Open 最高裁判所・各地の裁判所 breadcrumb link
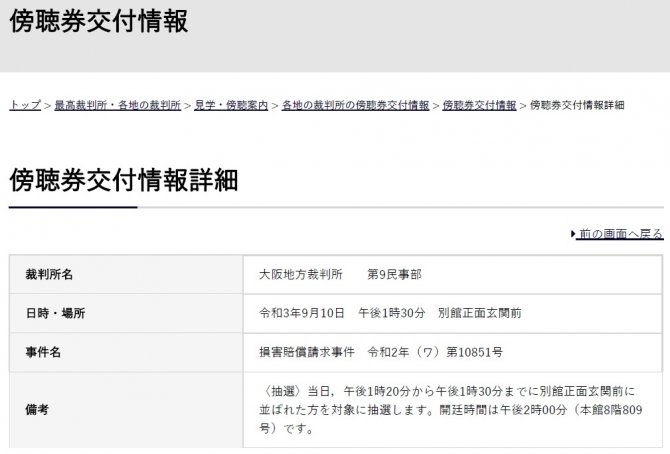 click(118, 105)
